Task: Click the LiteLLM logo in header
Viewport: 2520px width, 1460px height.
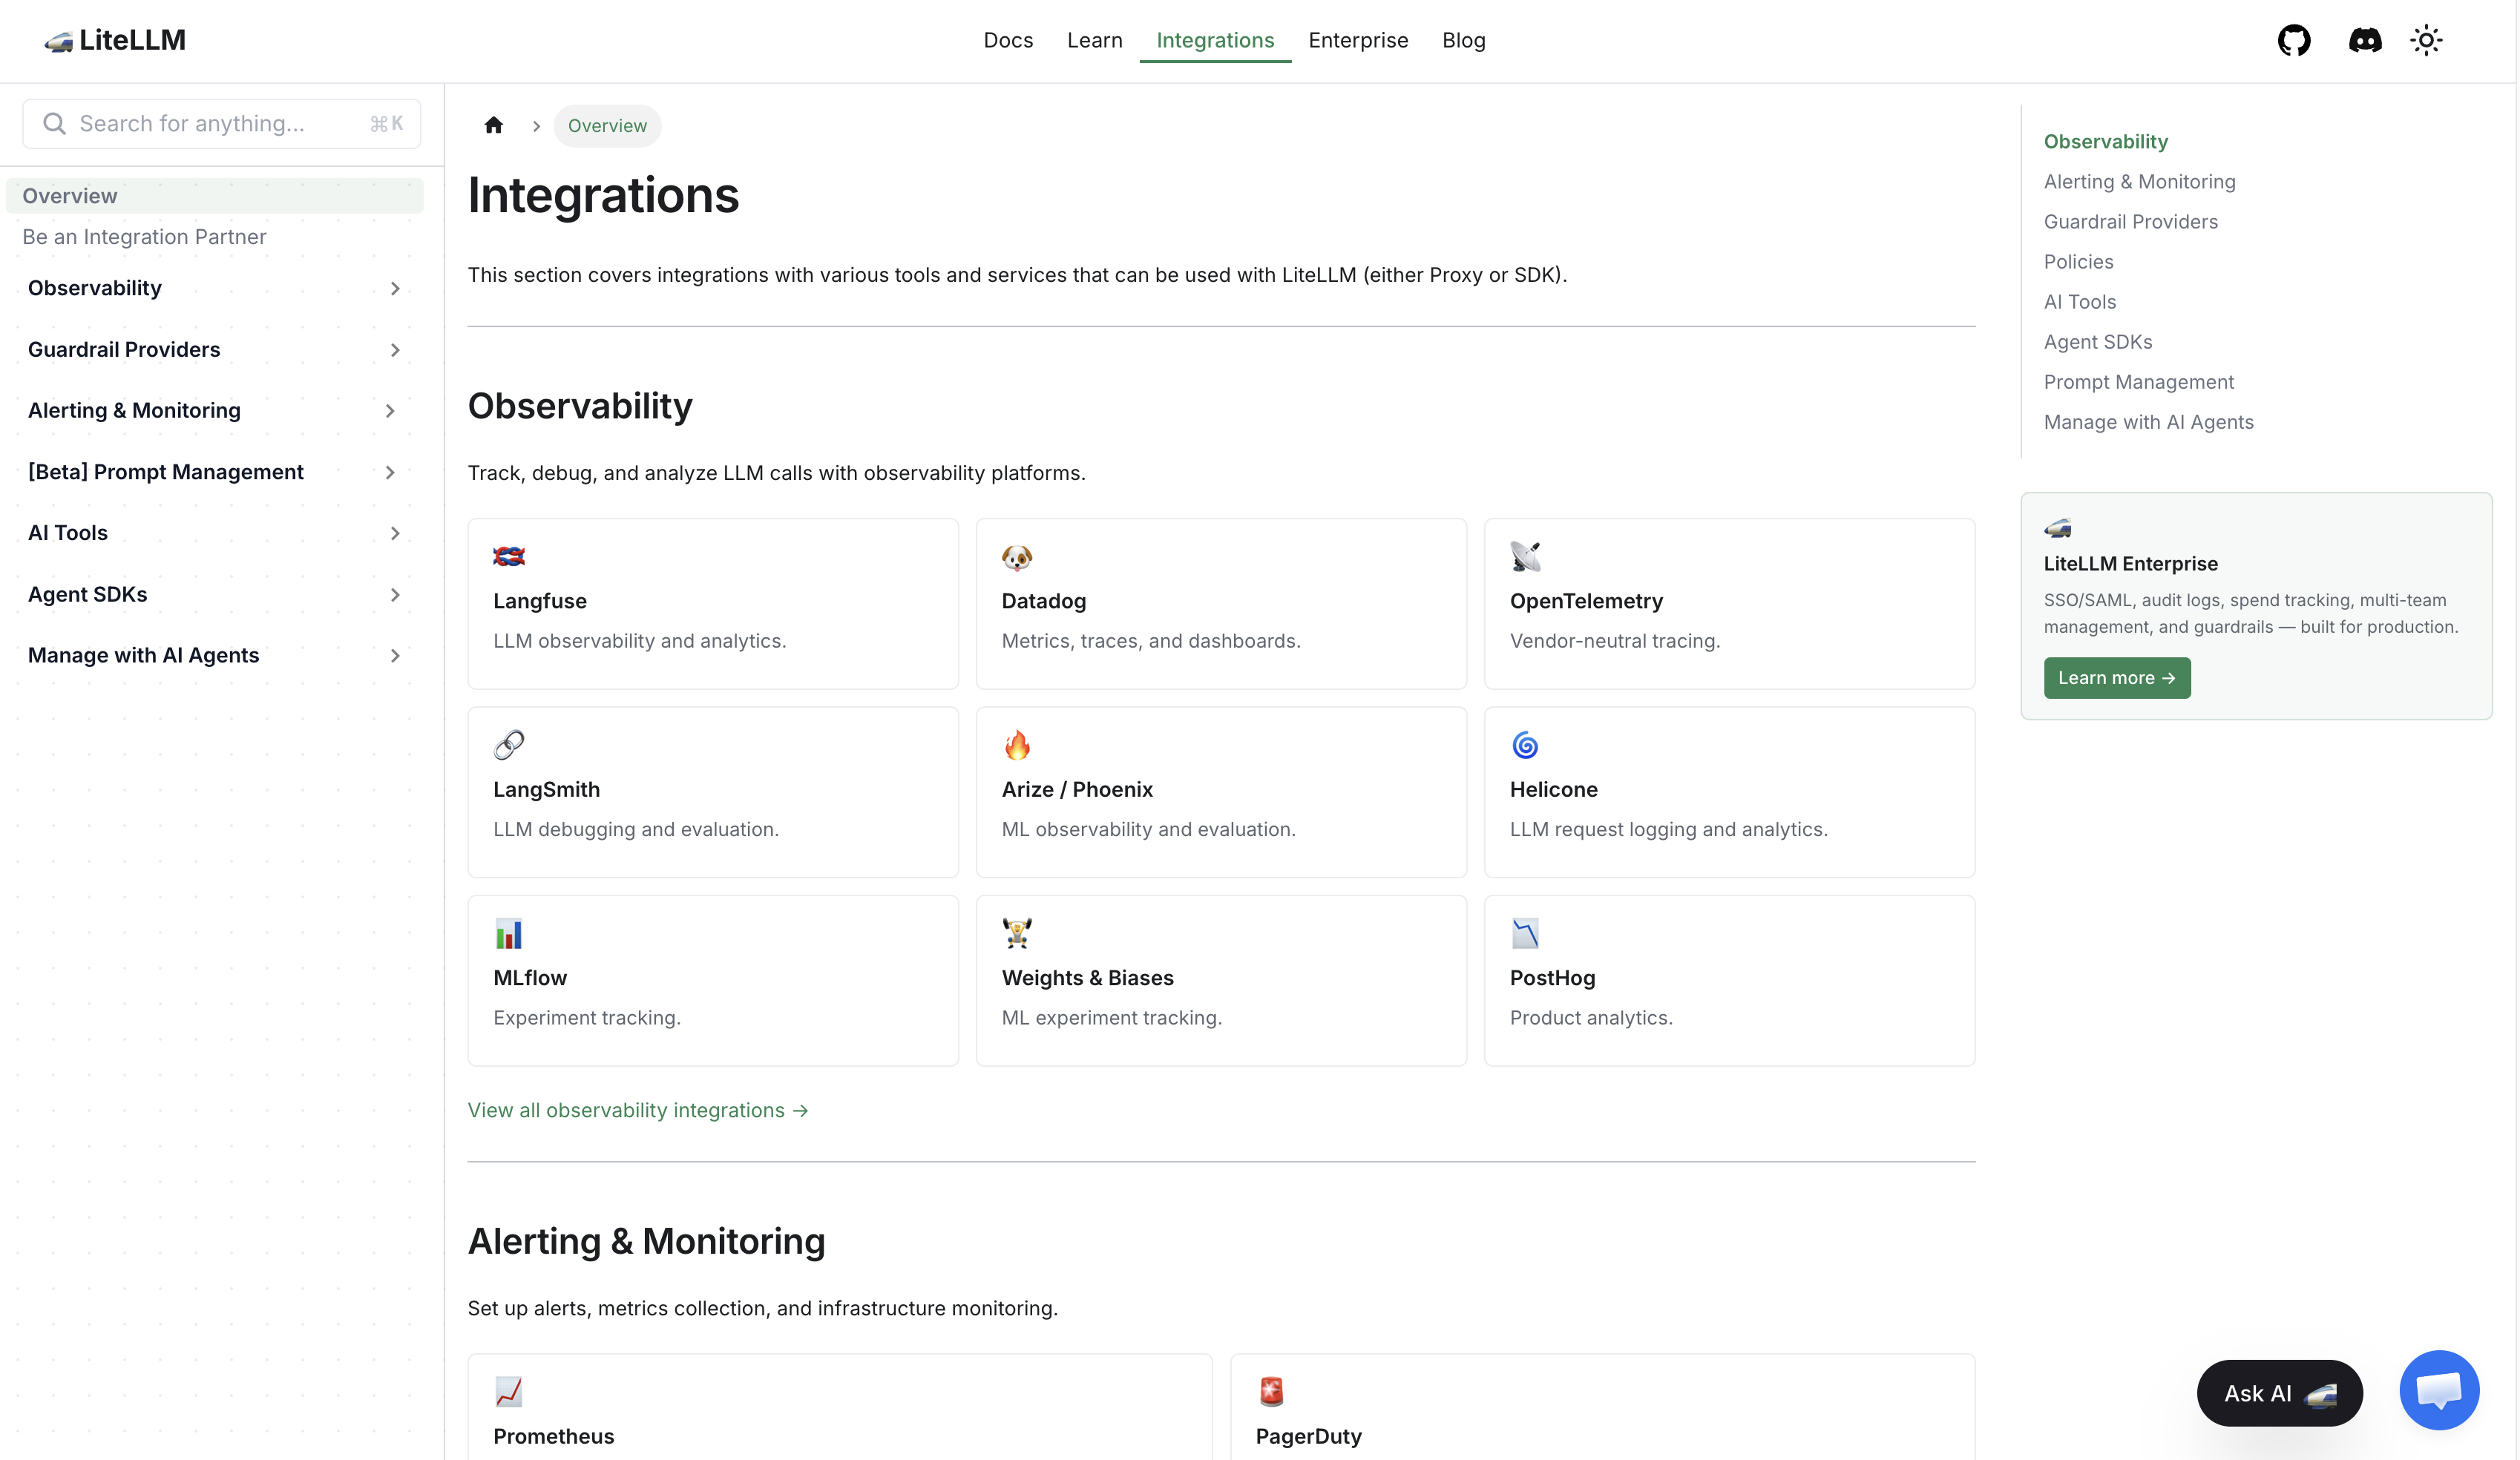Action: [x=115, y=40]
